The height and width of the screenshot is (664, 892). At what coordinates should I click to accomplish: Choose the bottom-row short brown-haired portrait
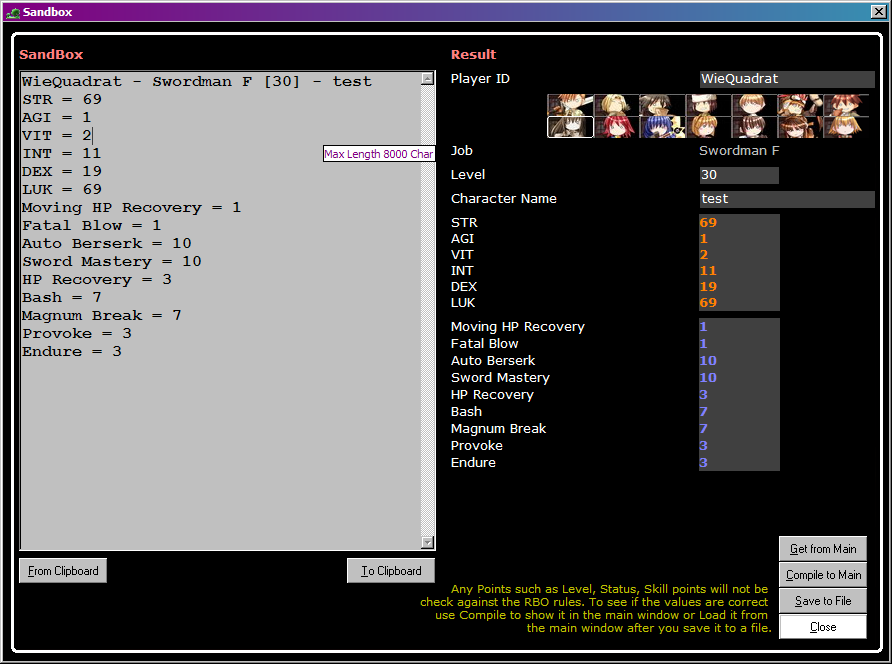click(754, 127)
